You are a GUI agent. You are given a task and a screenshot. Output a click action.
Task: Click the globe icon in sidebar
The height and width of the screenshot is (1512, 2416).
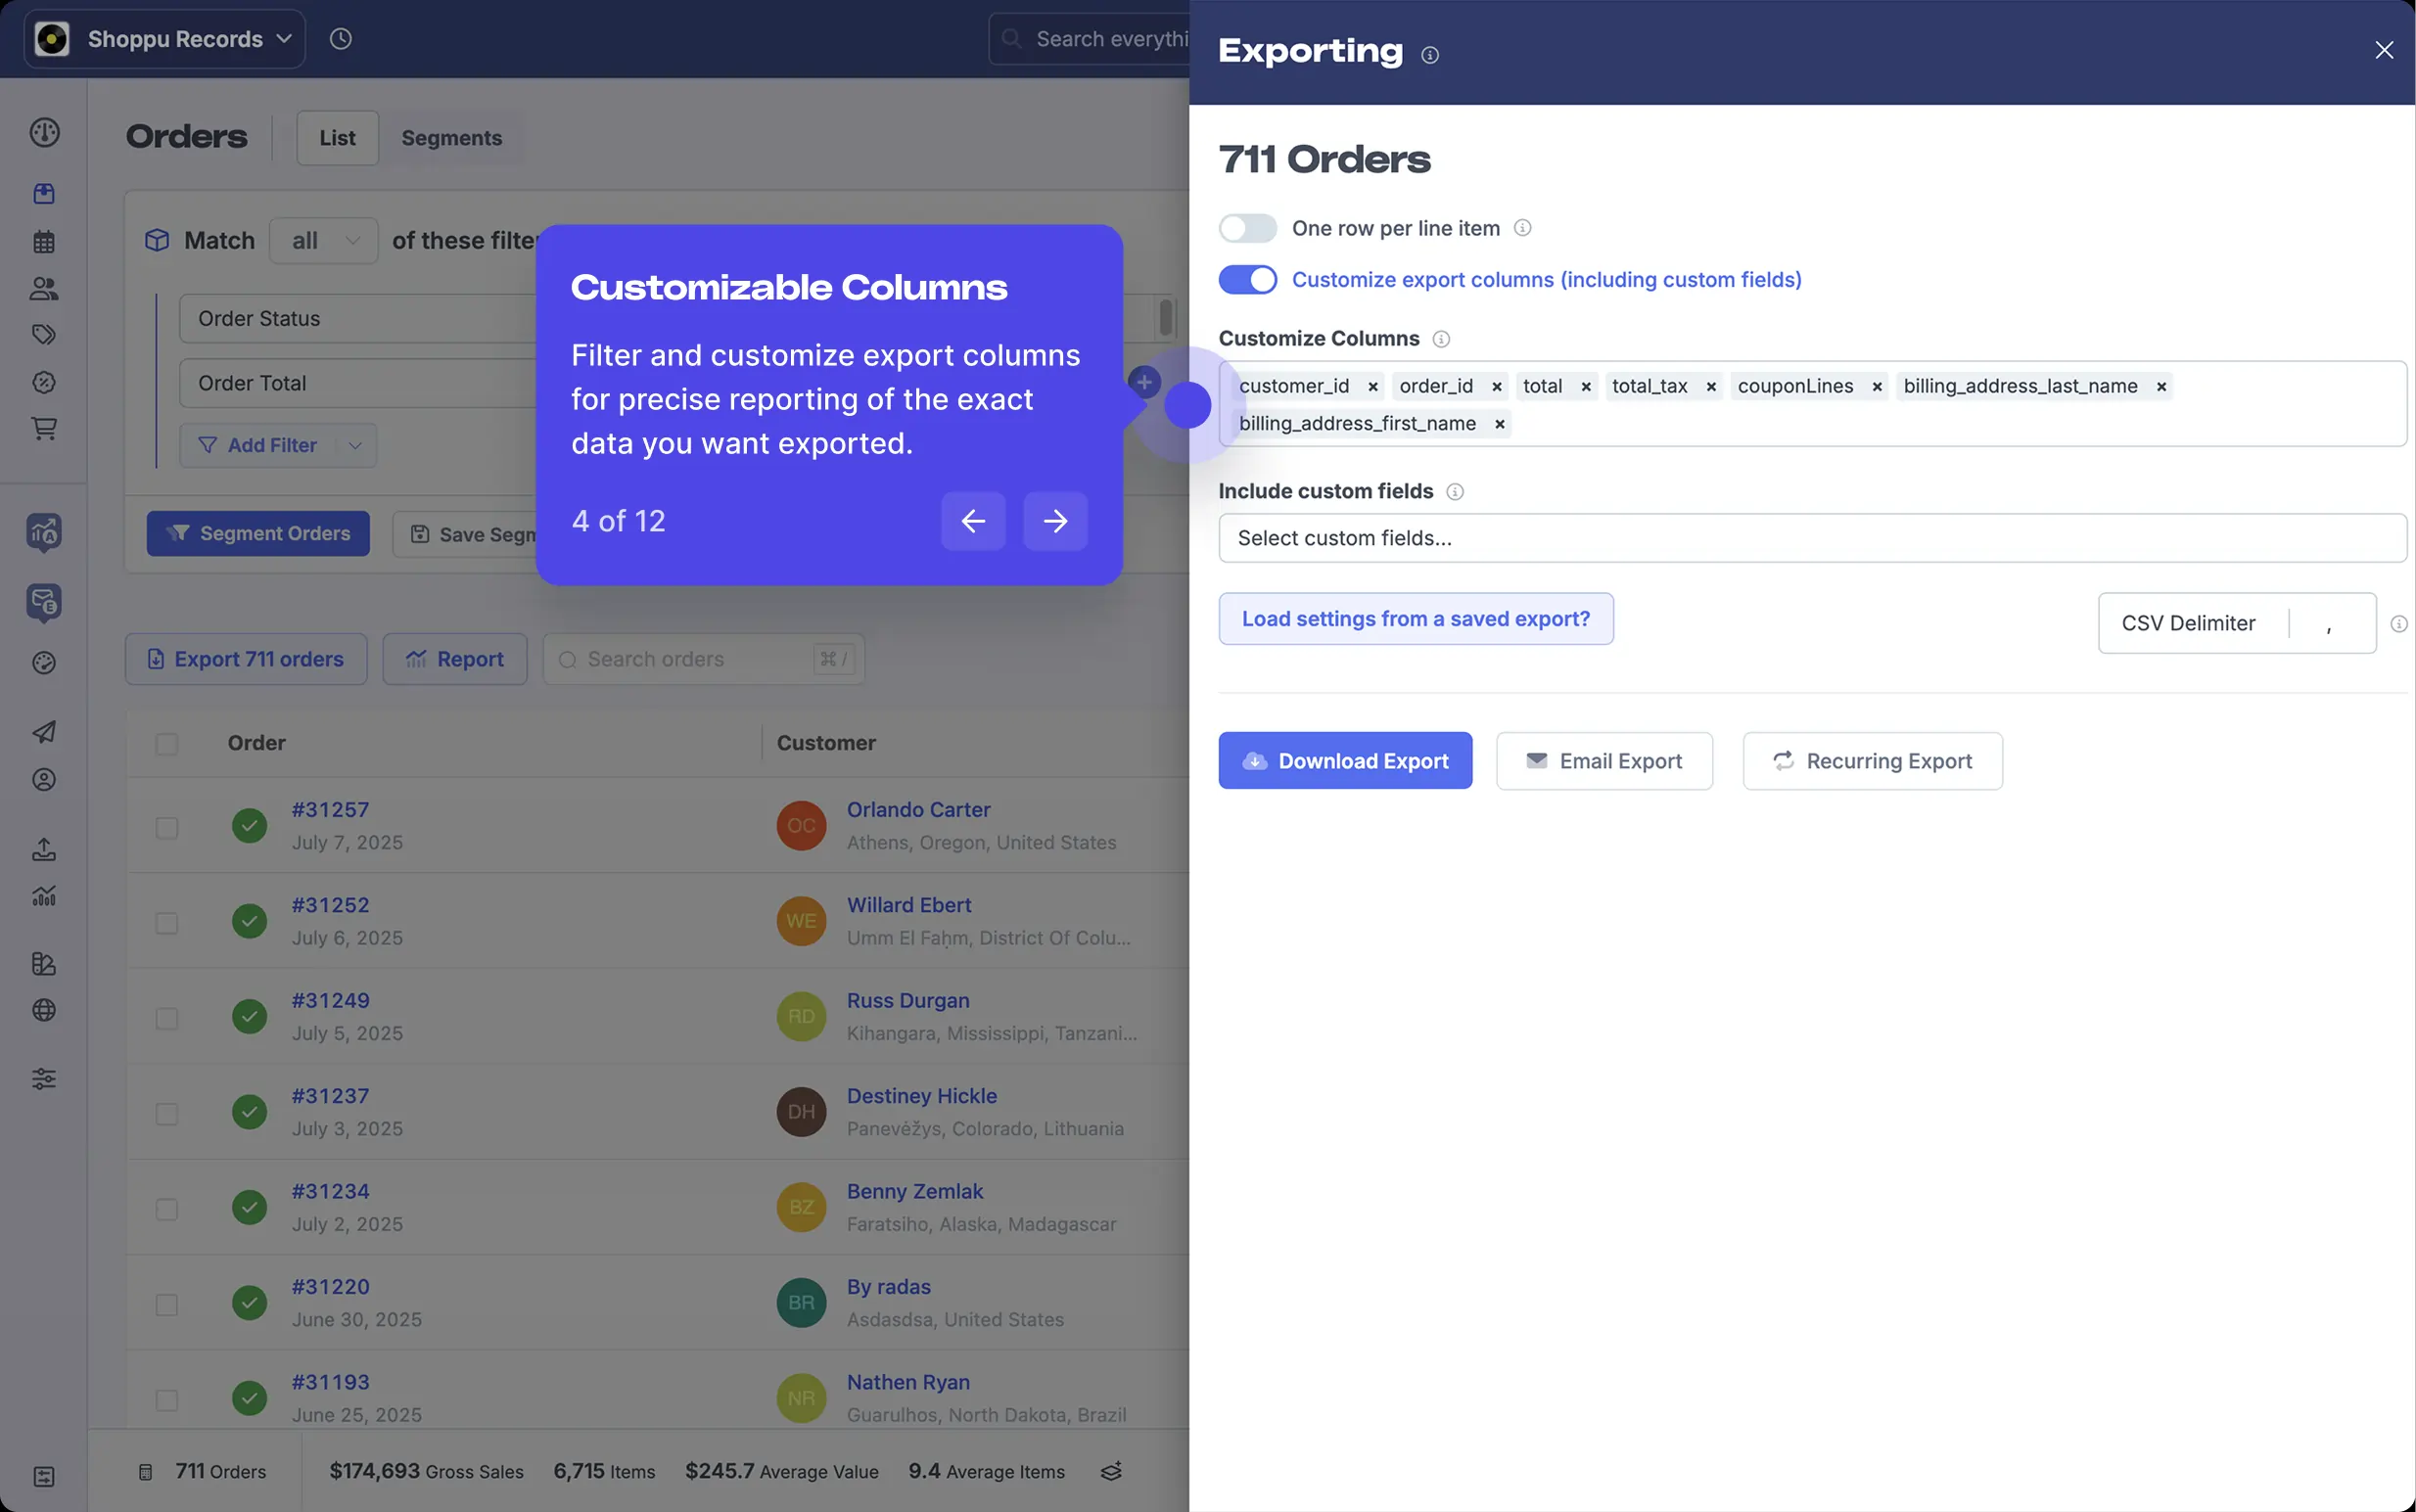(44, 1010)
